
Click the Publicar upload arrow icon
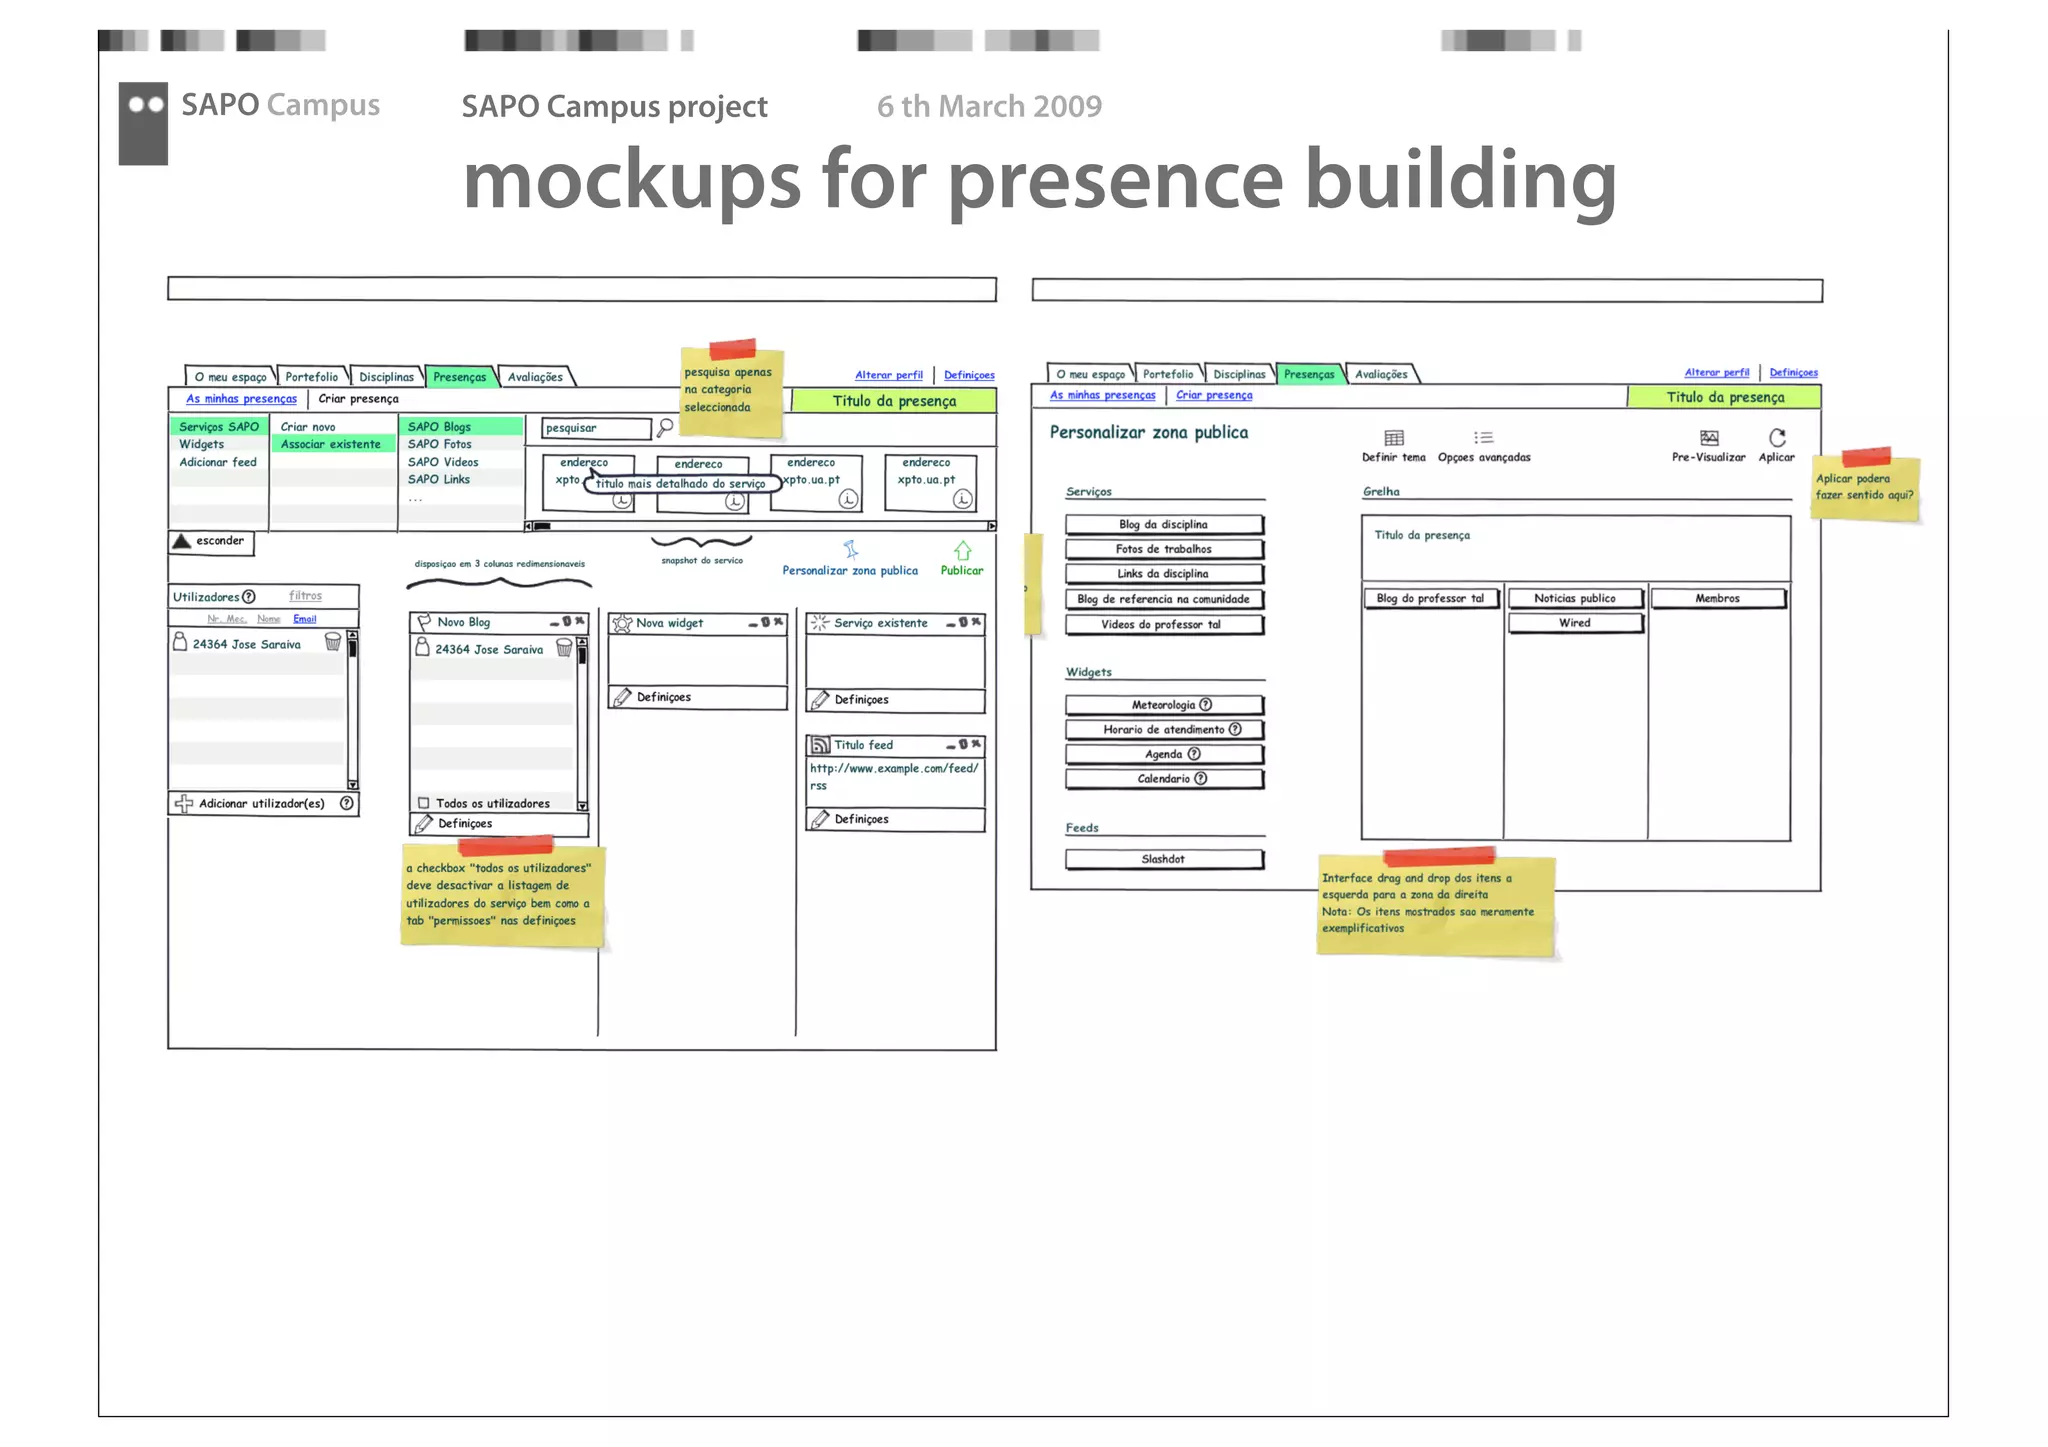pyautogui.click(x=962, y=551)
